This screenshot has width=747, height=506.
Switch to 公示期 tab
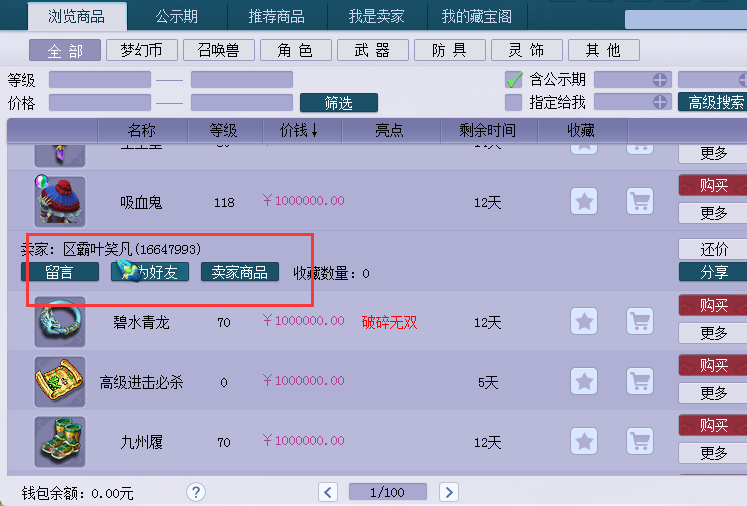coord(177,17)
